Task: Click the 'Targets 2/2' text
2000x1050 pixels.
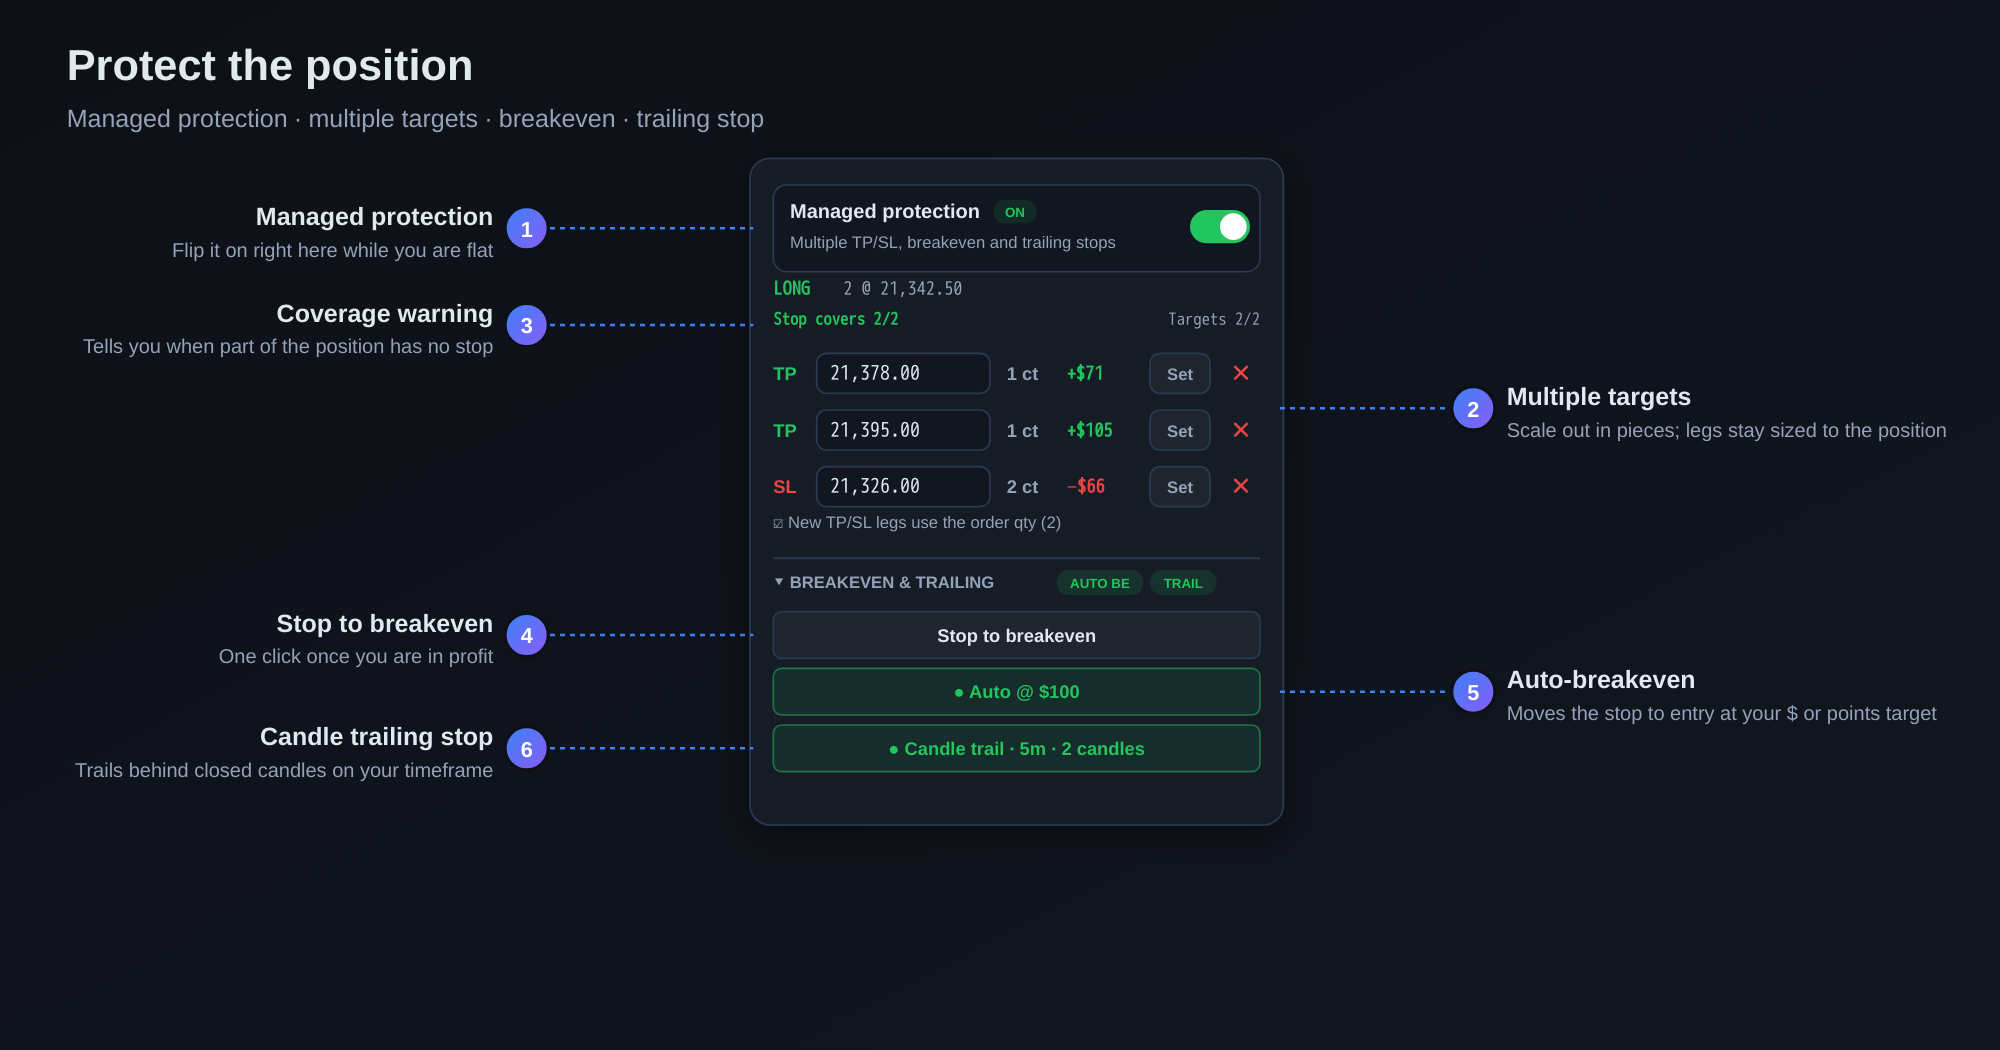Action: [x=1214, y=319]
